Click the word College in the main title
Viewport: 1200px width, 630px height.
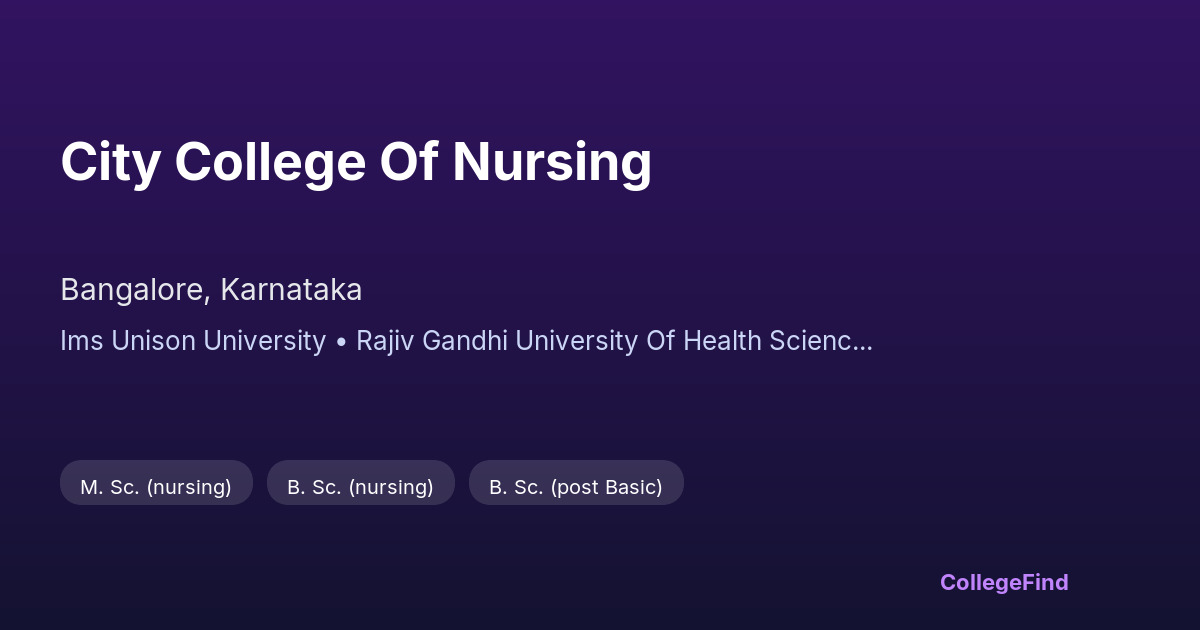pyautogui.click(x=270, y=162)
